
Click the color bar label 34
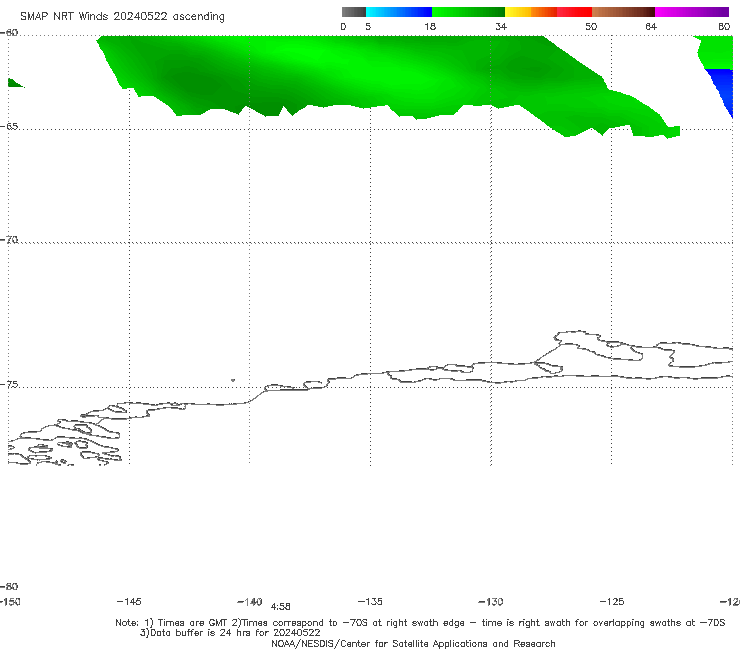click(501, 26)
